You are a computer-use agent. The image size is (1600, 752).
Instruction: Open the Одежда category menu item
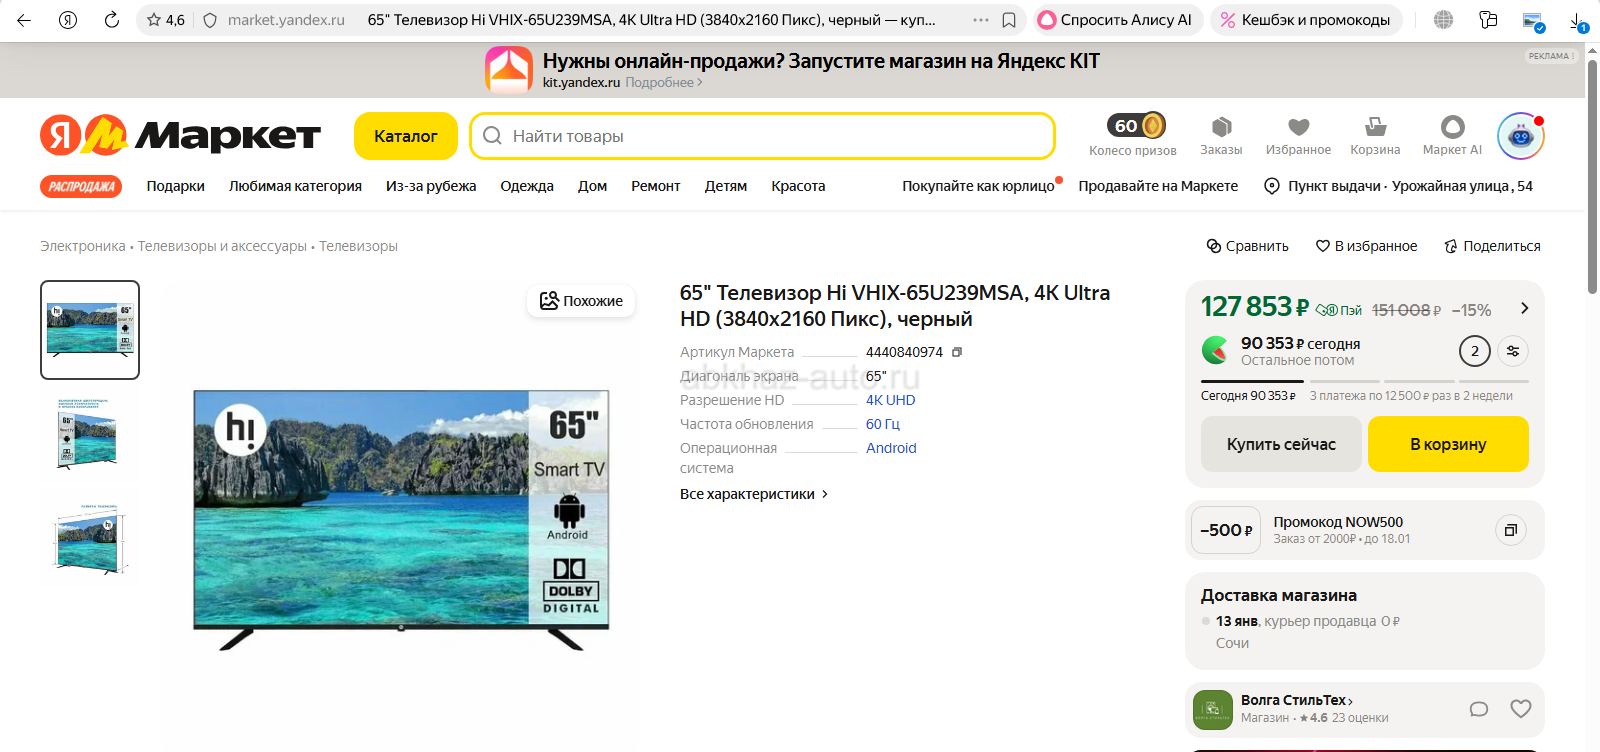coord(527,186)
